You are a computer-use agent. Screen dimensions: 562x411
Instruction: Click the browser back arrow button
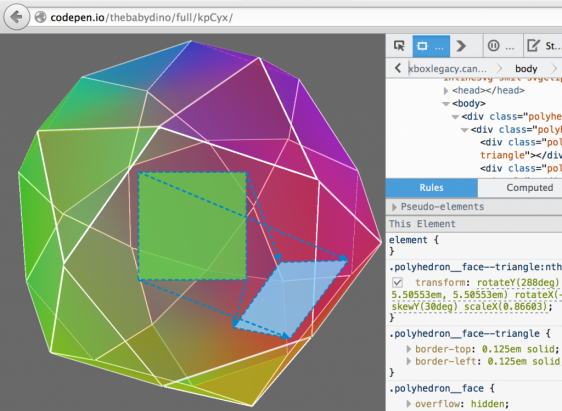click(16, 17)
